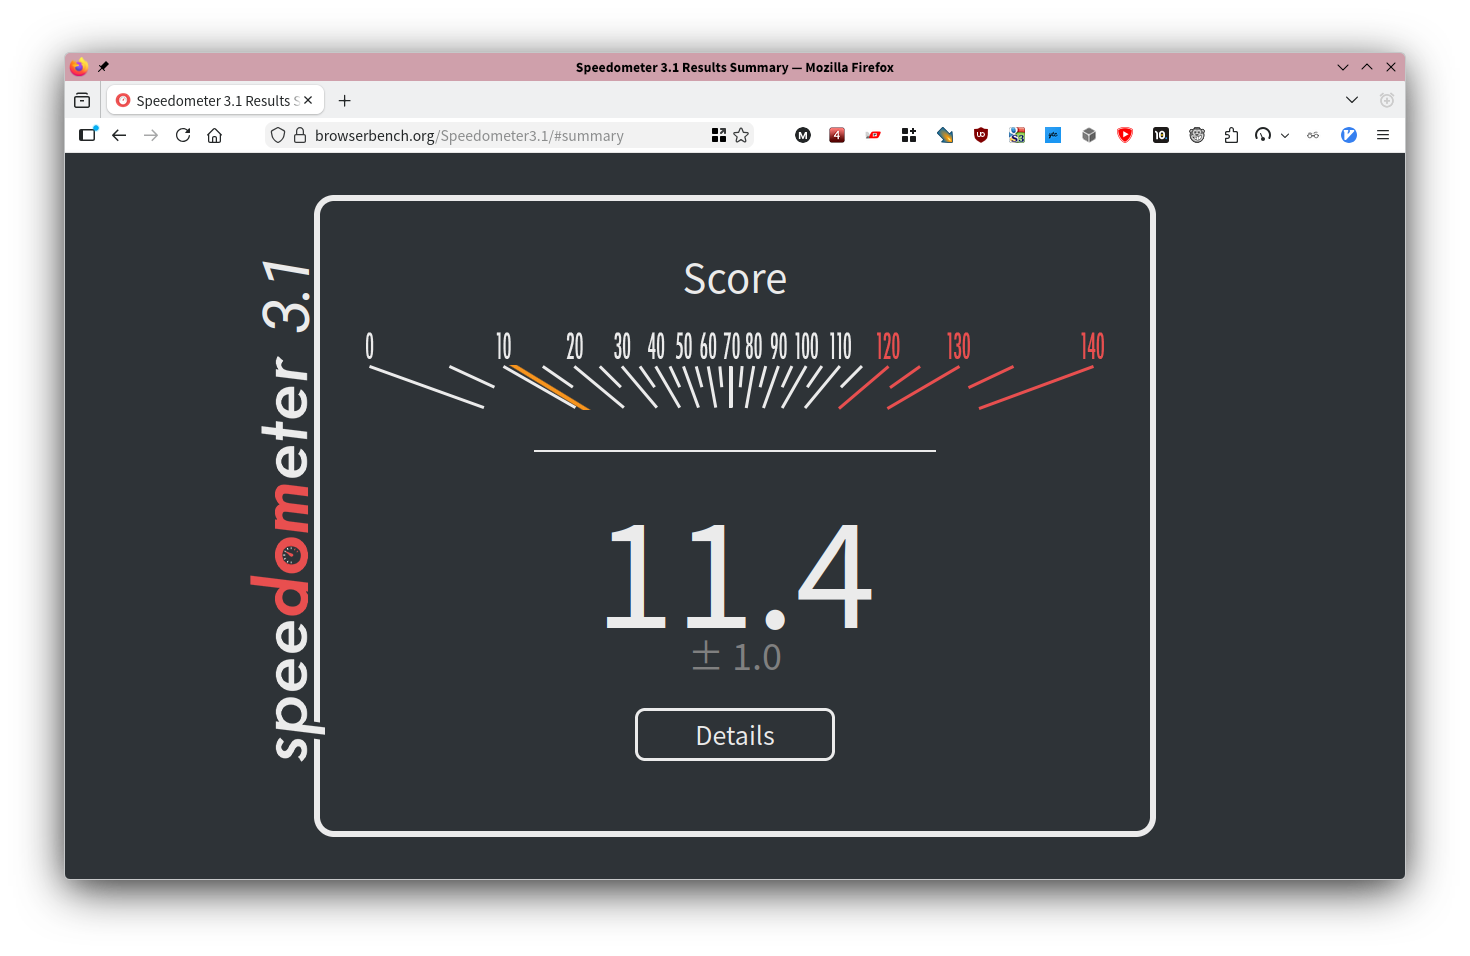Screen dimensions: 1470x956
Task: Click the Details button
Action: [735, 735]
